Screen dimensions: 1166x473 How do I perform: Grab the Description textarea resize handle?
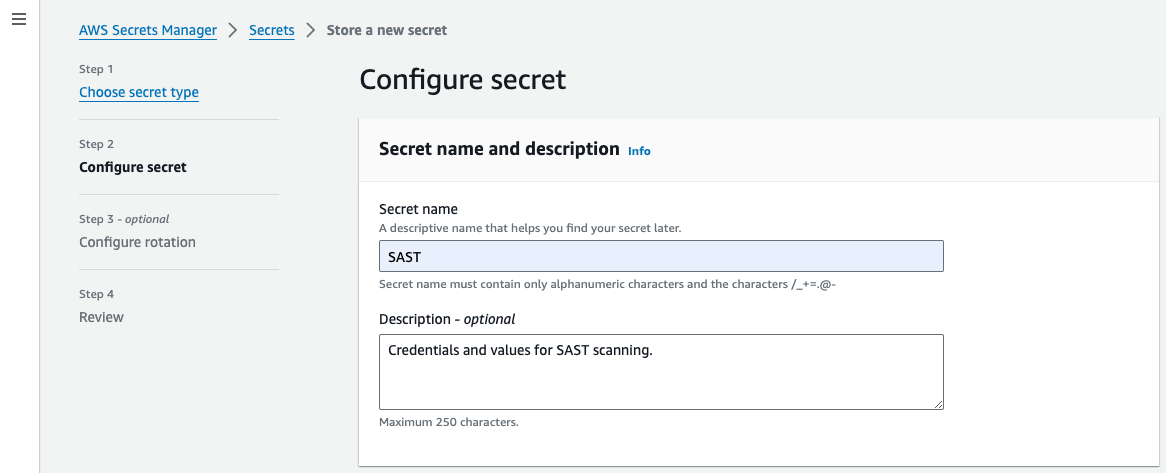click(938, 404)
